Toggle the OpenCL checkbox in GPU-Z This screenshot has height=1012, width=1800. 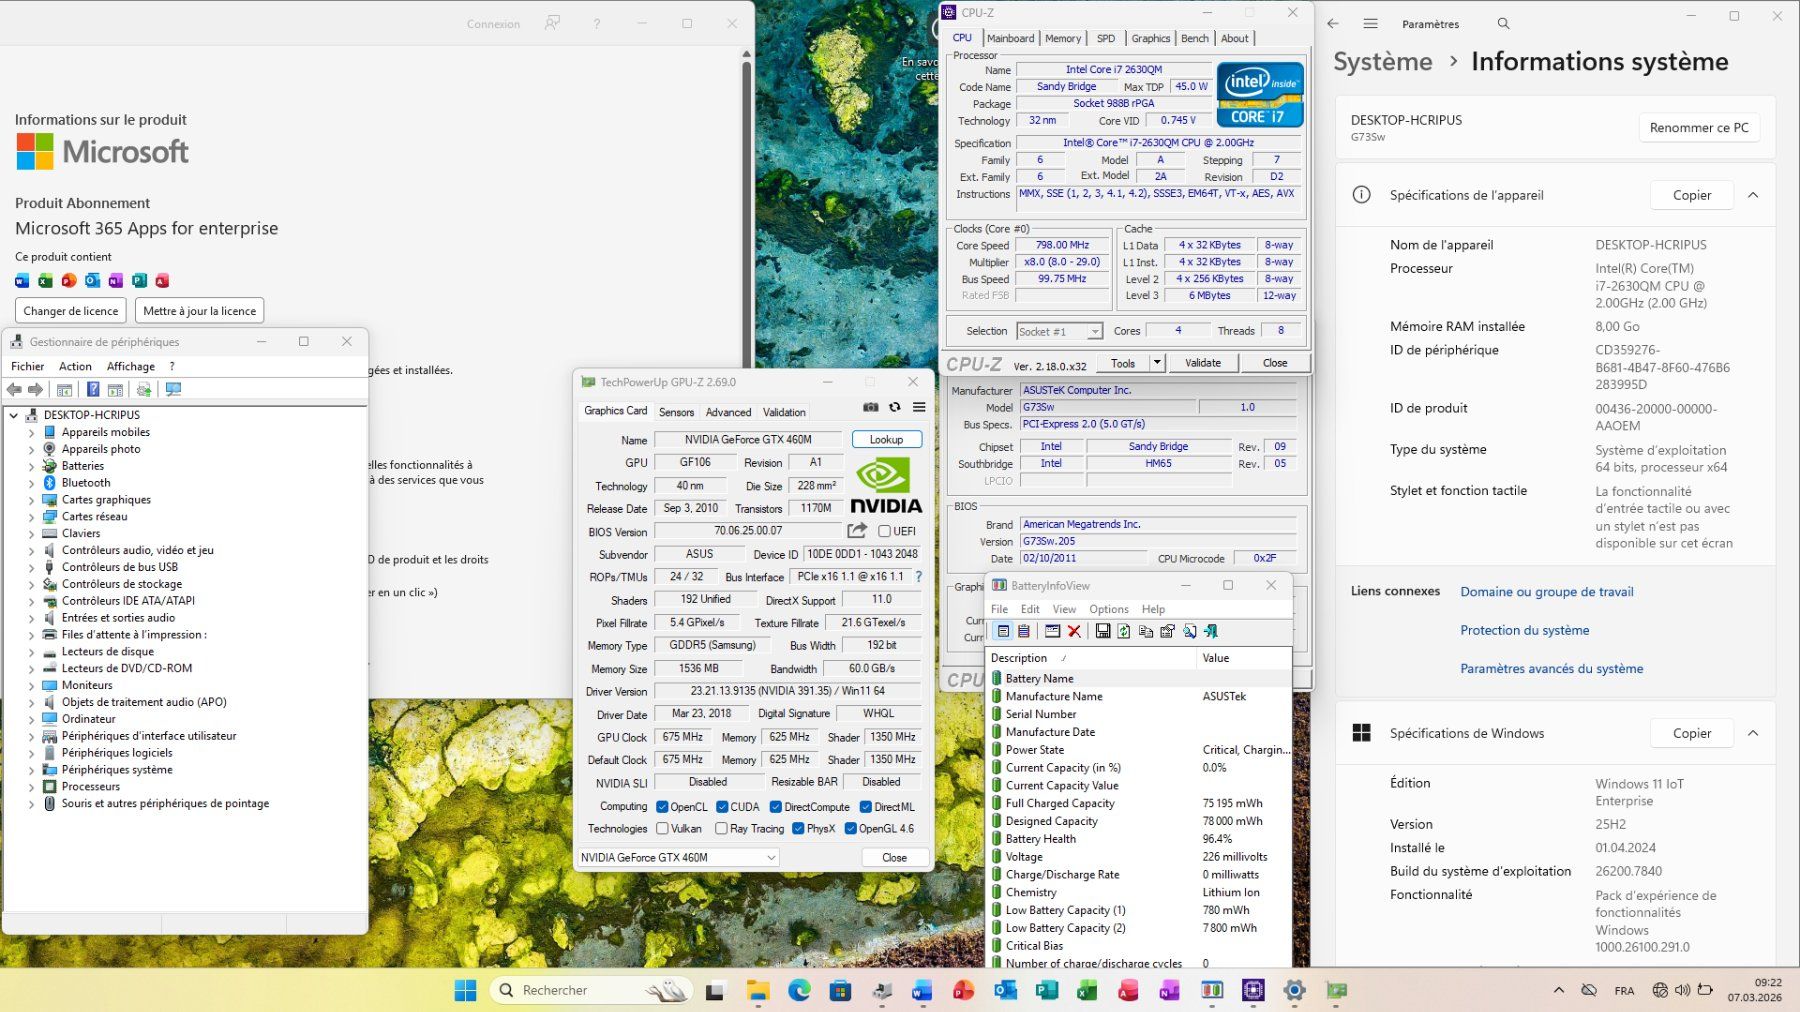click(662, 807)
